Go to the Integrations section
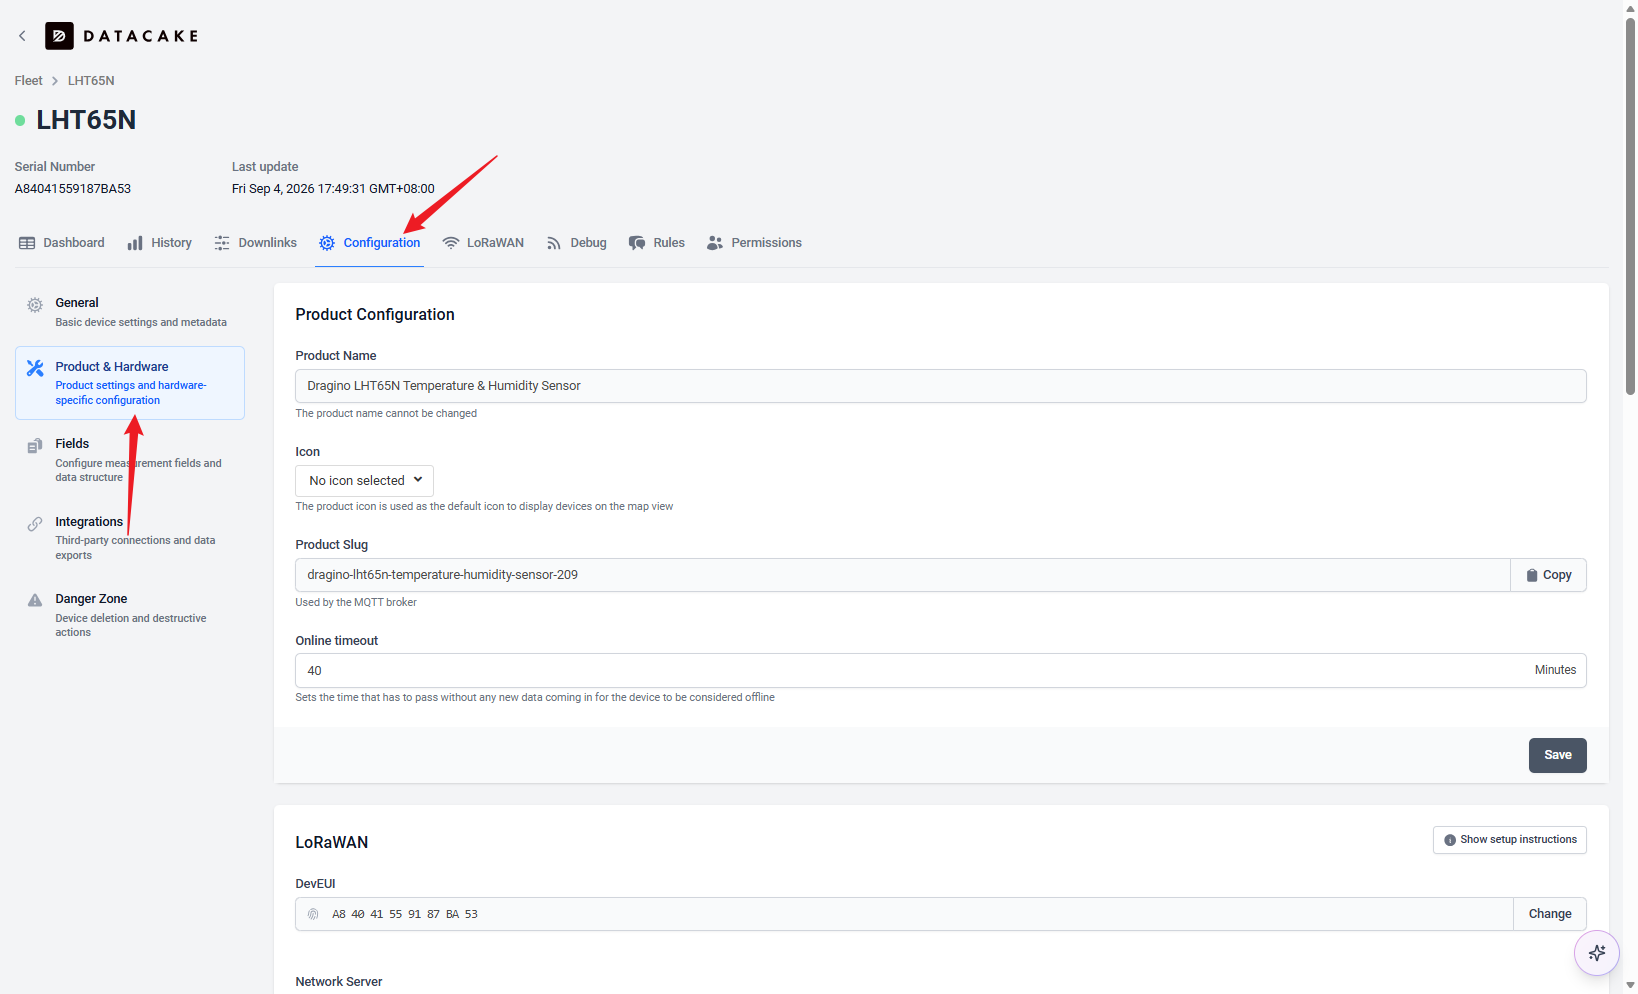Image resolution: width=1638 pixels, height=994 pixels. click(130, 538)
